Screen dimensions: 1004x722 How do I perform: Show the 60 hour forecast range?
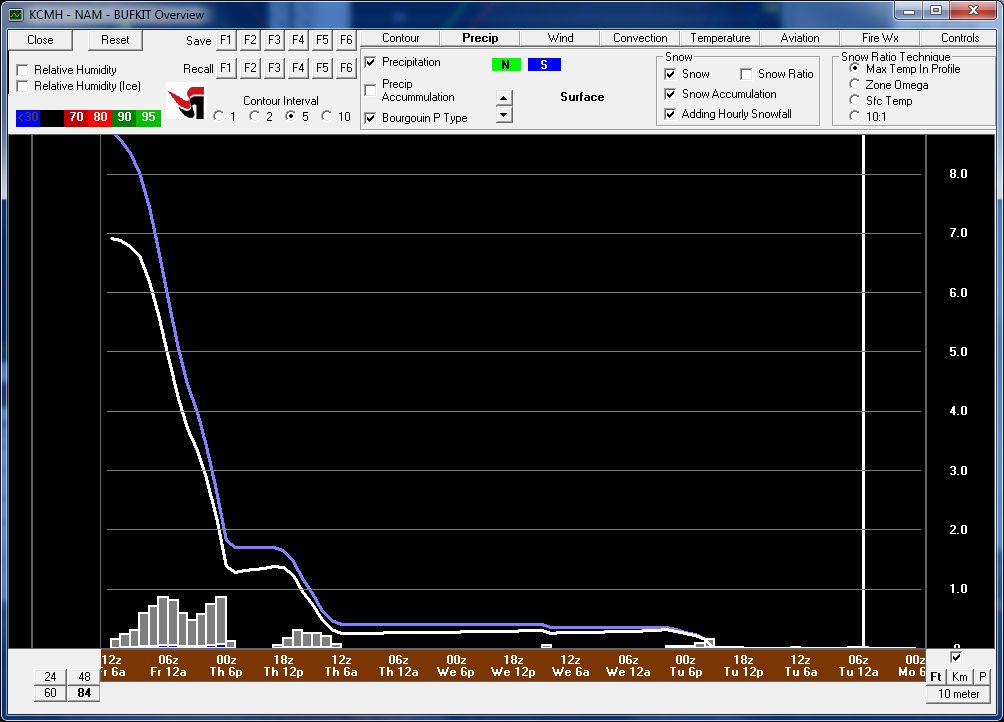(50, 693)
